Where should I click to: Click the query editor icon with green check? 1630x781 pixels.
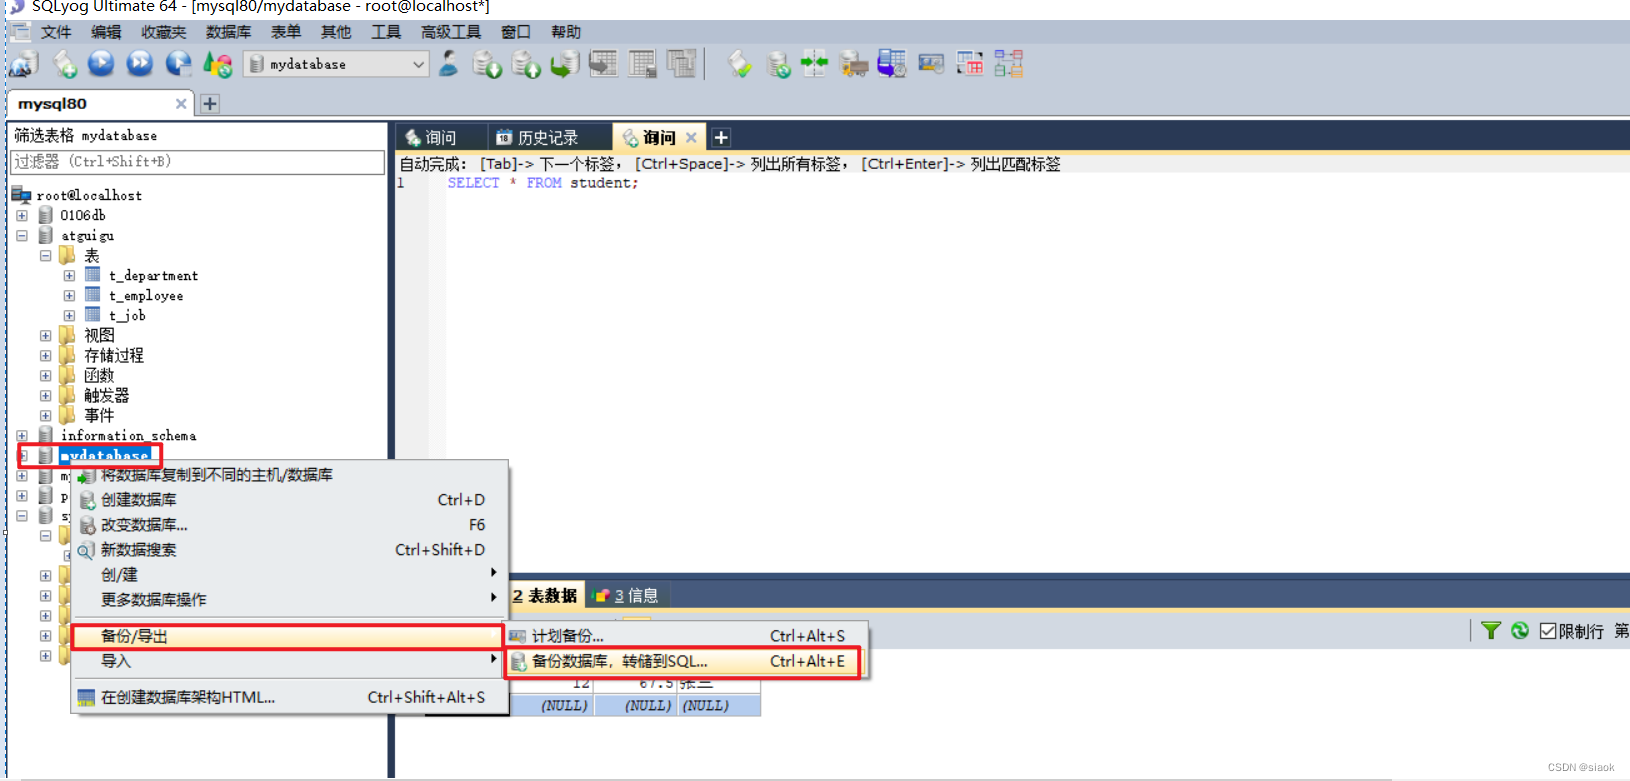click(739, 64)
